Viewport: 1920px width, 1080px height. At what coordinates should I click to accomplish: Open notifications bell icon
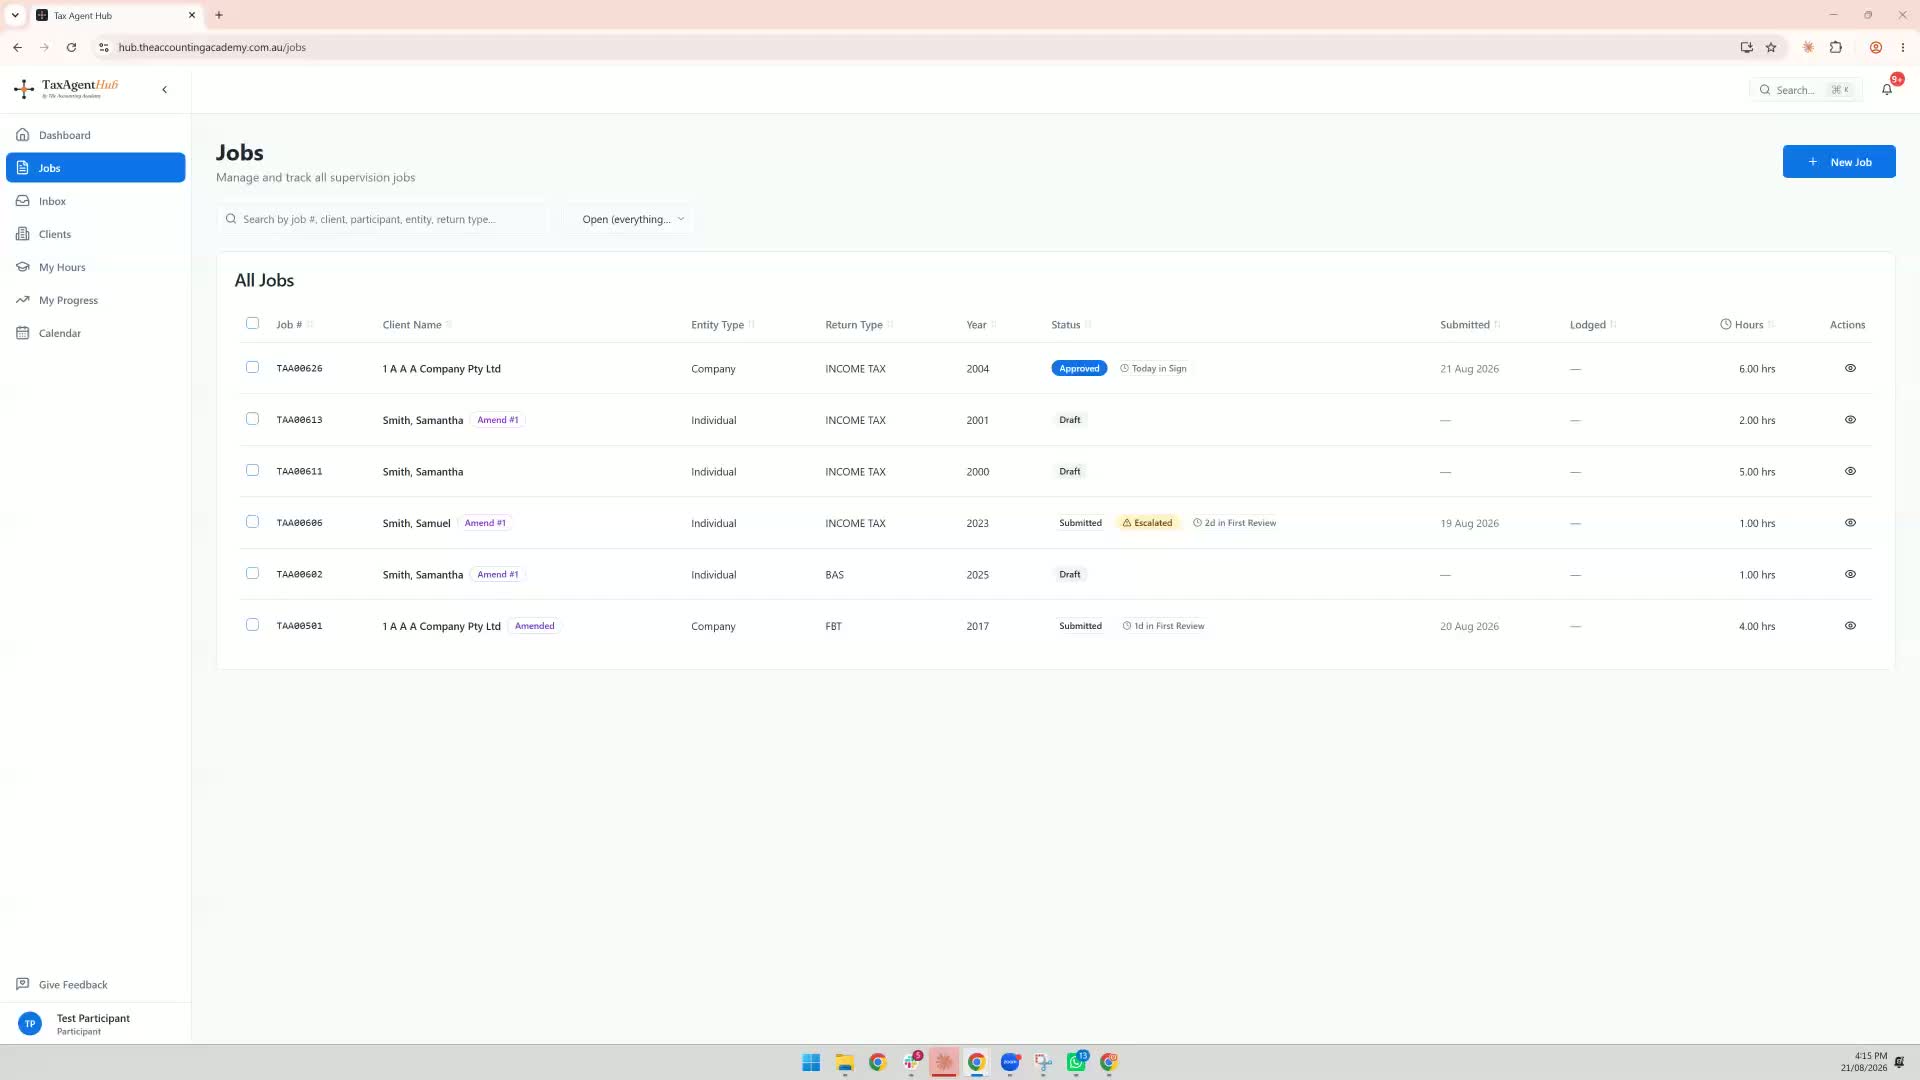(1887, 90)
